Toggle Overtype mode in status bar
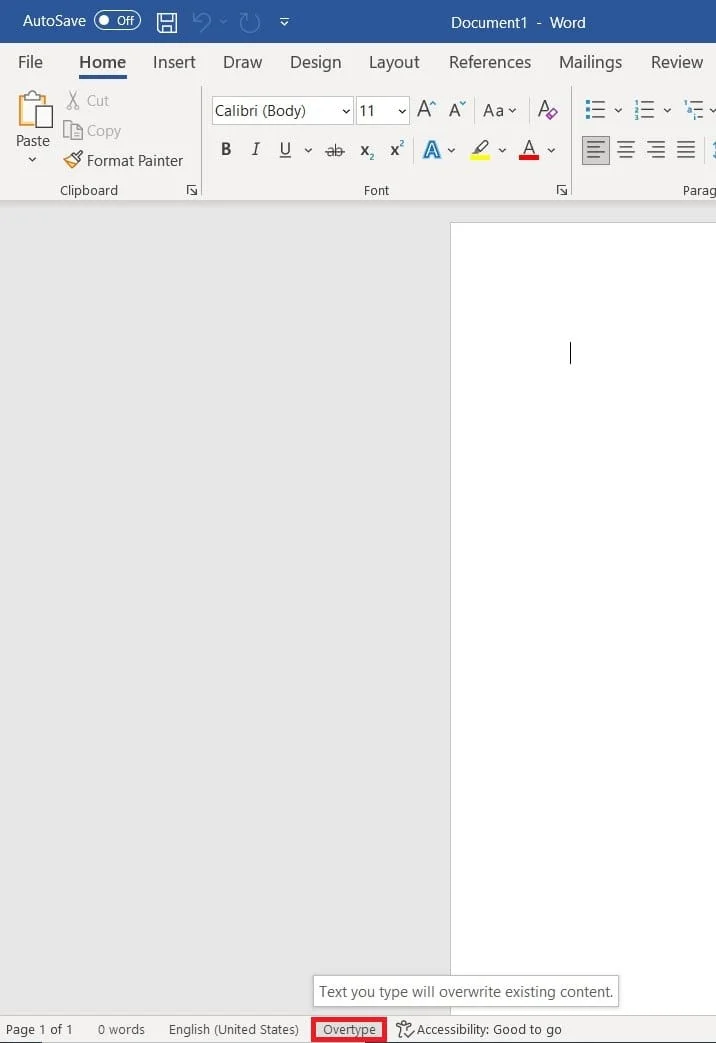716x1043 pixels. [x=349, y=1029]
